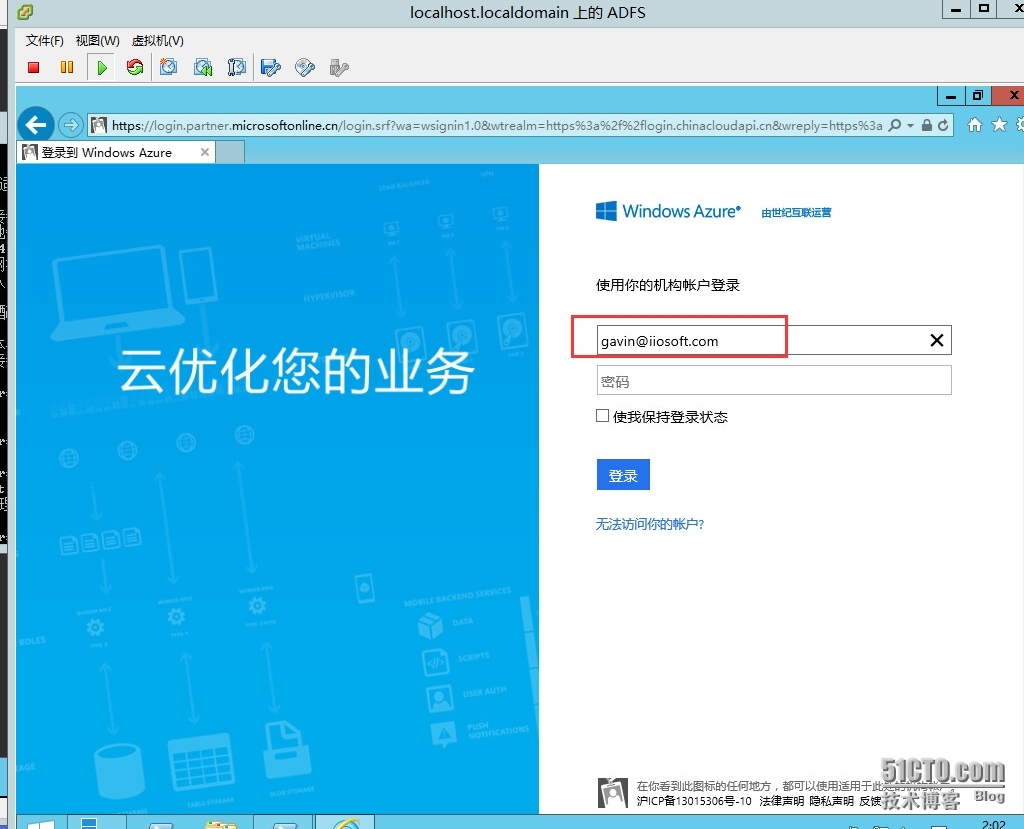
Task: Click the Internet Explorer taskbar icon
Action: point(345,822)
